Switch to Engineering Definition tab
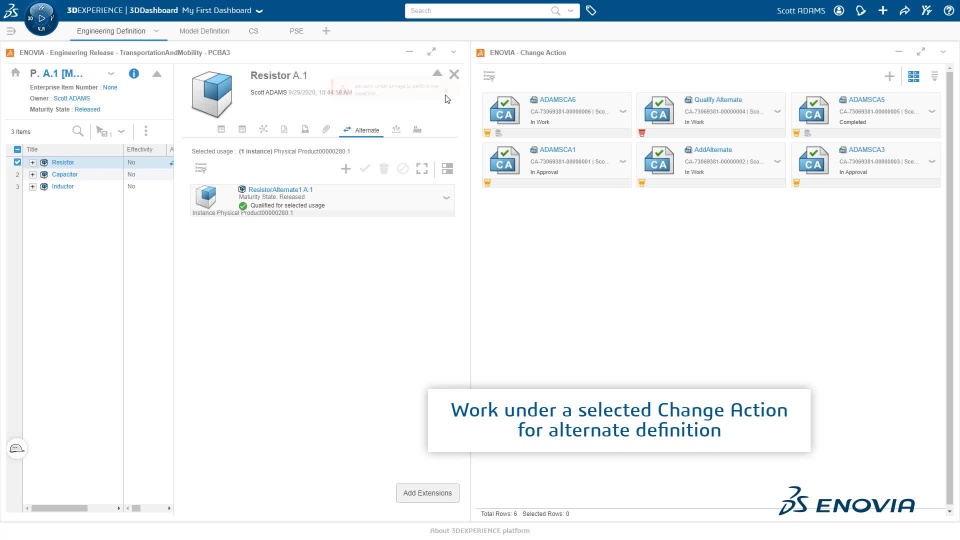The image size is (960, 540). pos(111,31)
